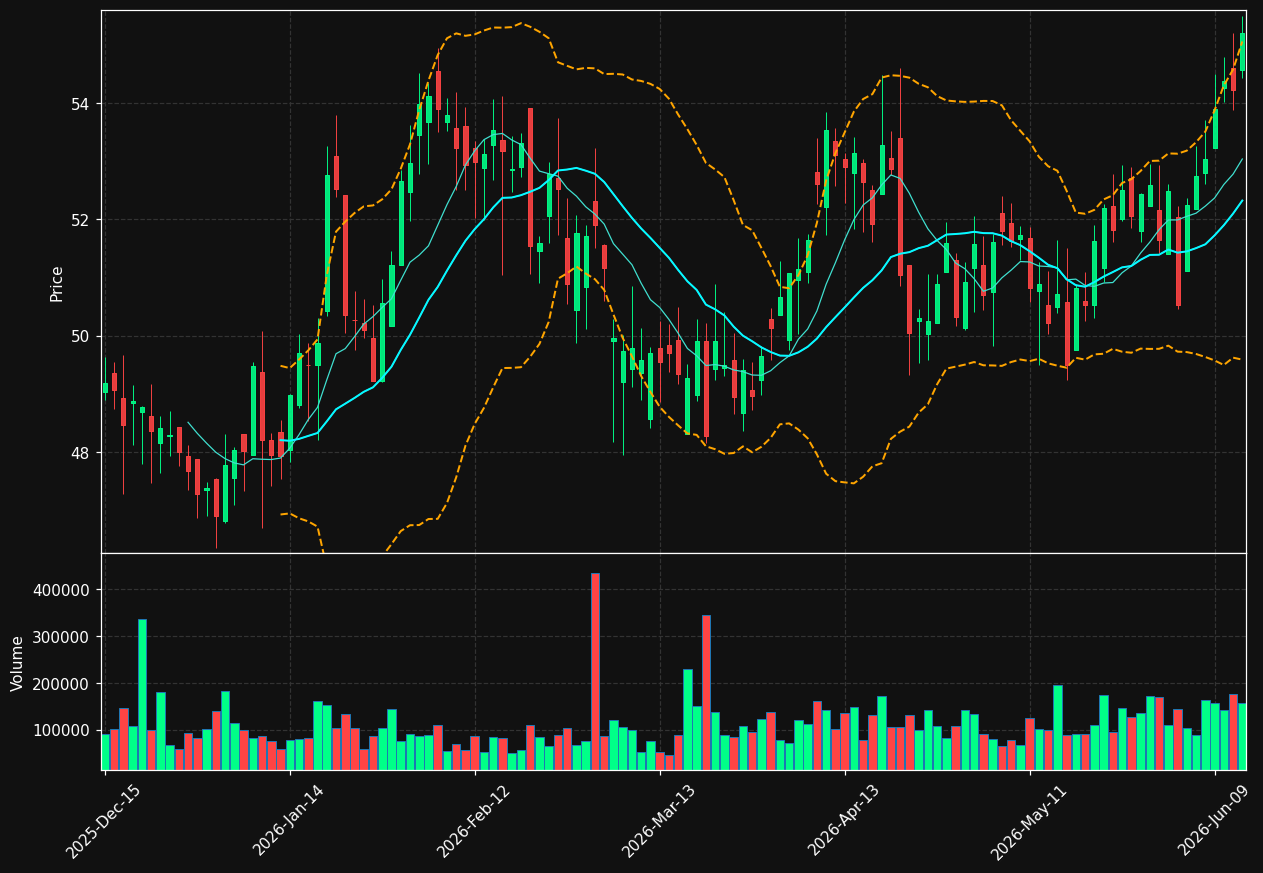Click the 2026-May-11 date label
Viewport: 1263px width, 873px height.
[1029, 822]
